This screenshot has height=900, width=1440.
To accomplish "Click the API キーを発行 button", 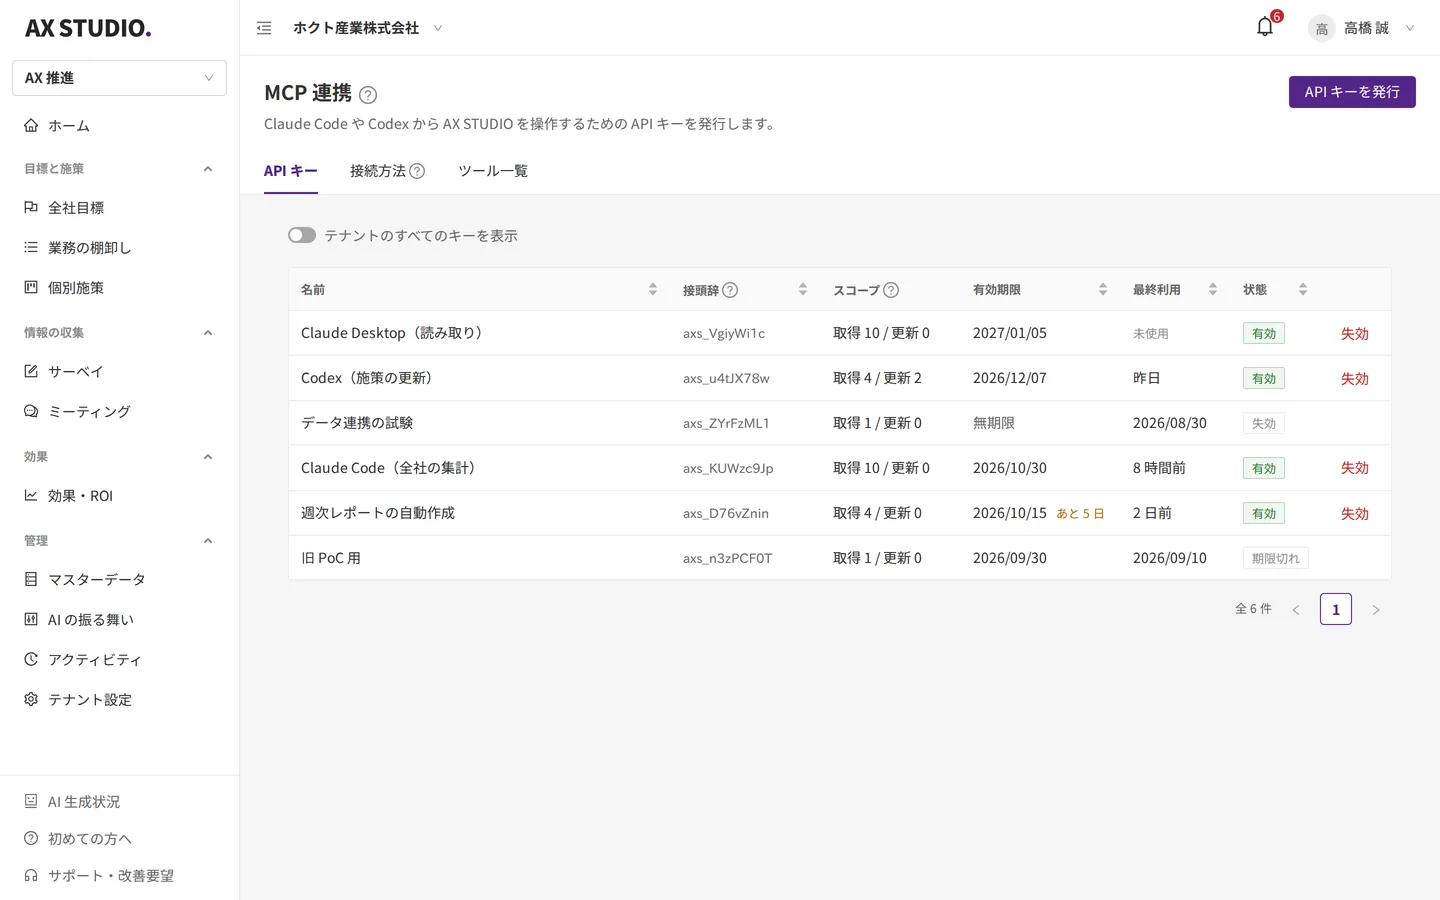I will [1352, 92].
